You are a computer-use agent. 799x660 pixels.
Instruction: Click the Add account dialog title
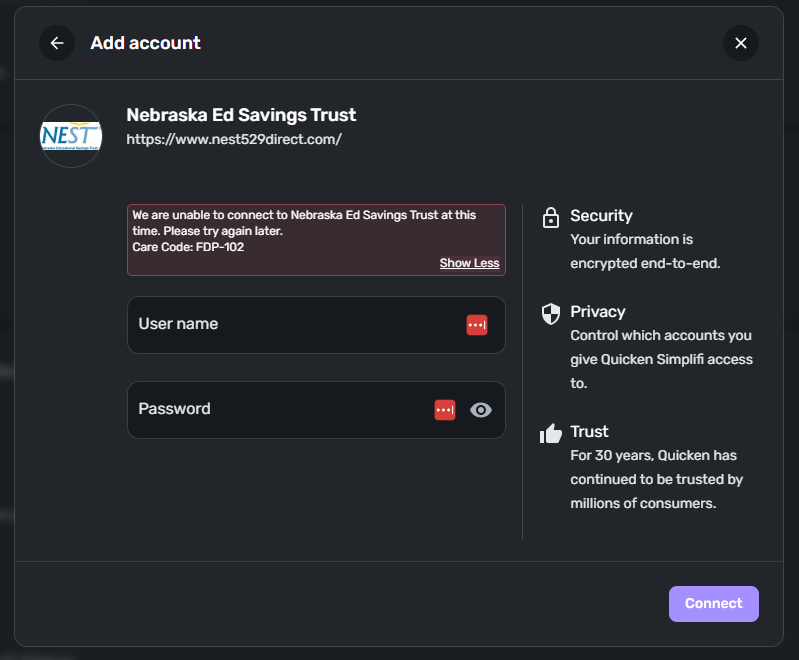tap(145, 43)
